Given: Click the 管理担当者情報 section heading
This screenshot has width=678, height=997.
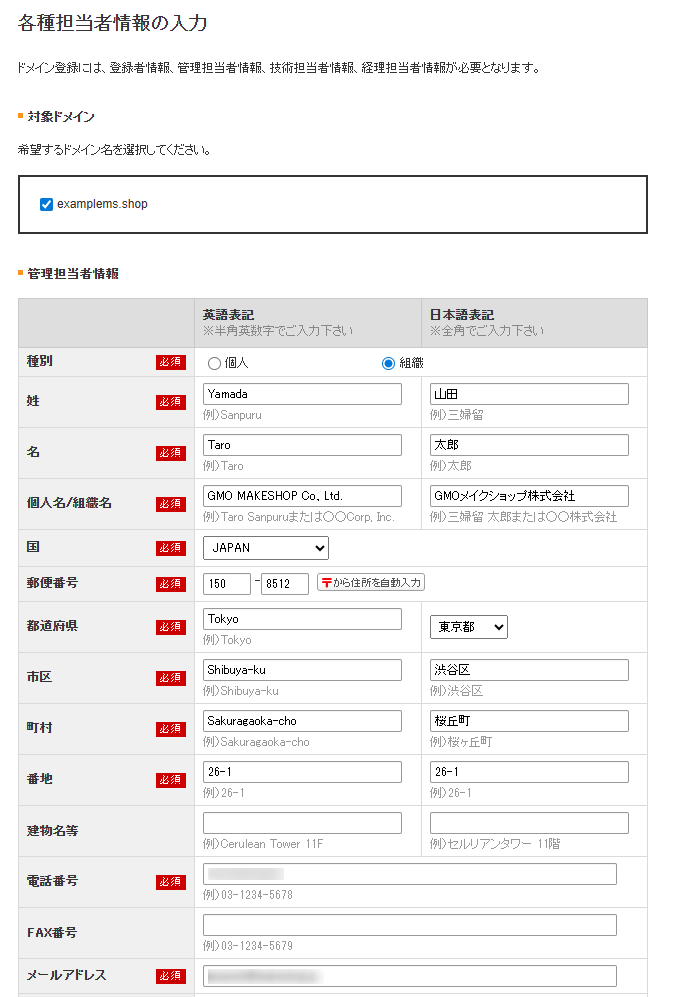Looking at the screenshot, I should click(73, 273).
